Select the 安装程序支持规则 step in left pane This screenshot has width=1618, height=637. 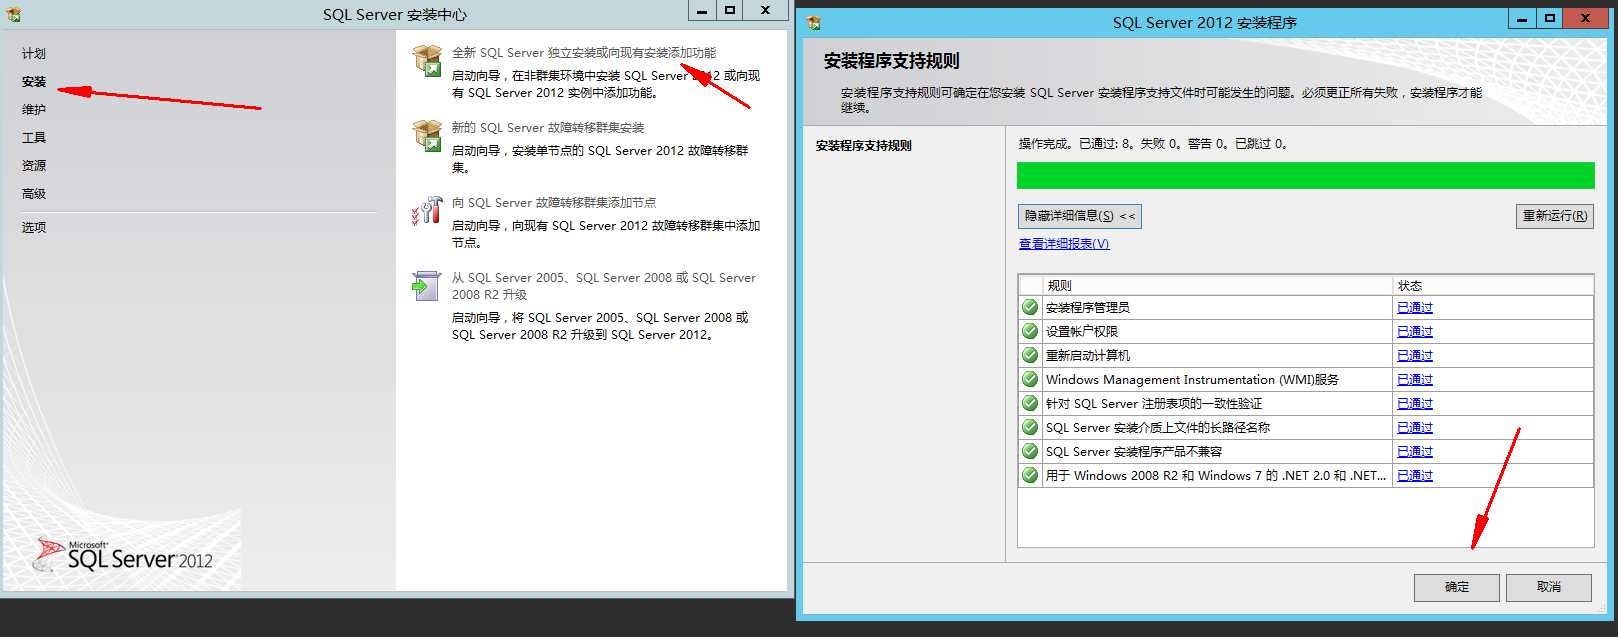(864, 146)
